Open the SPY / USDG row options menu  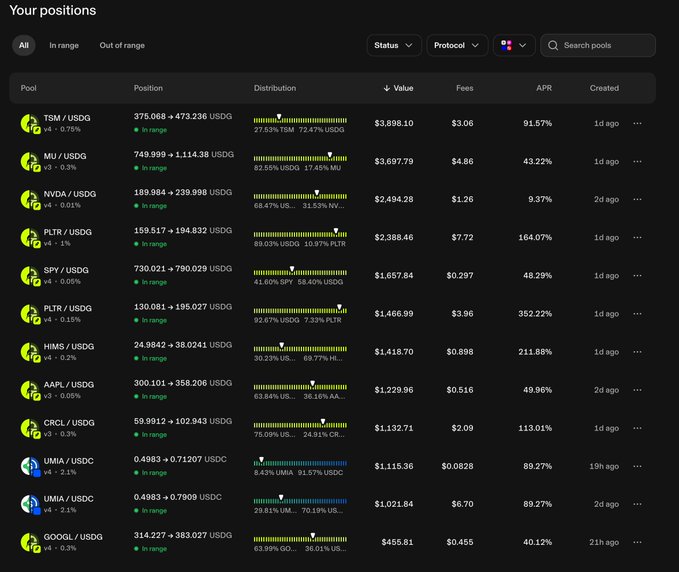coord(637,276)
